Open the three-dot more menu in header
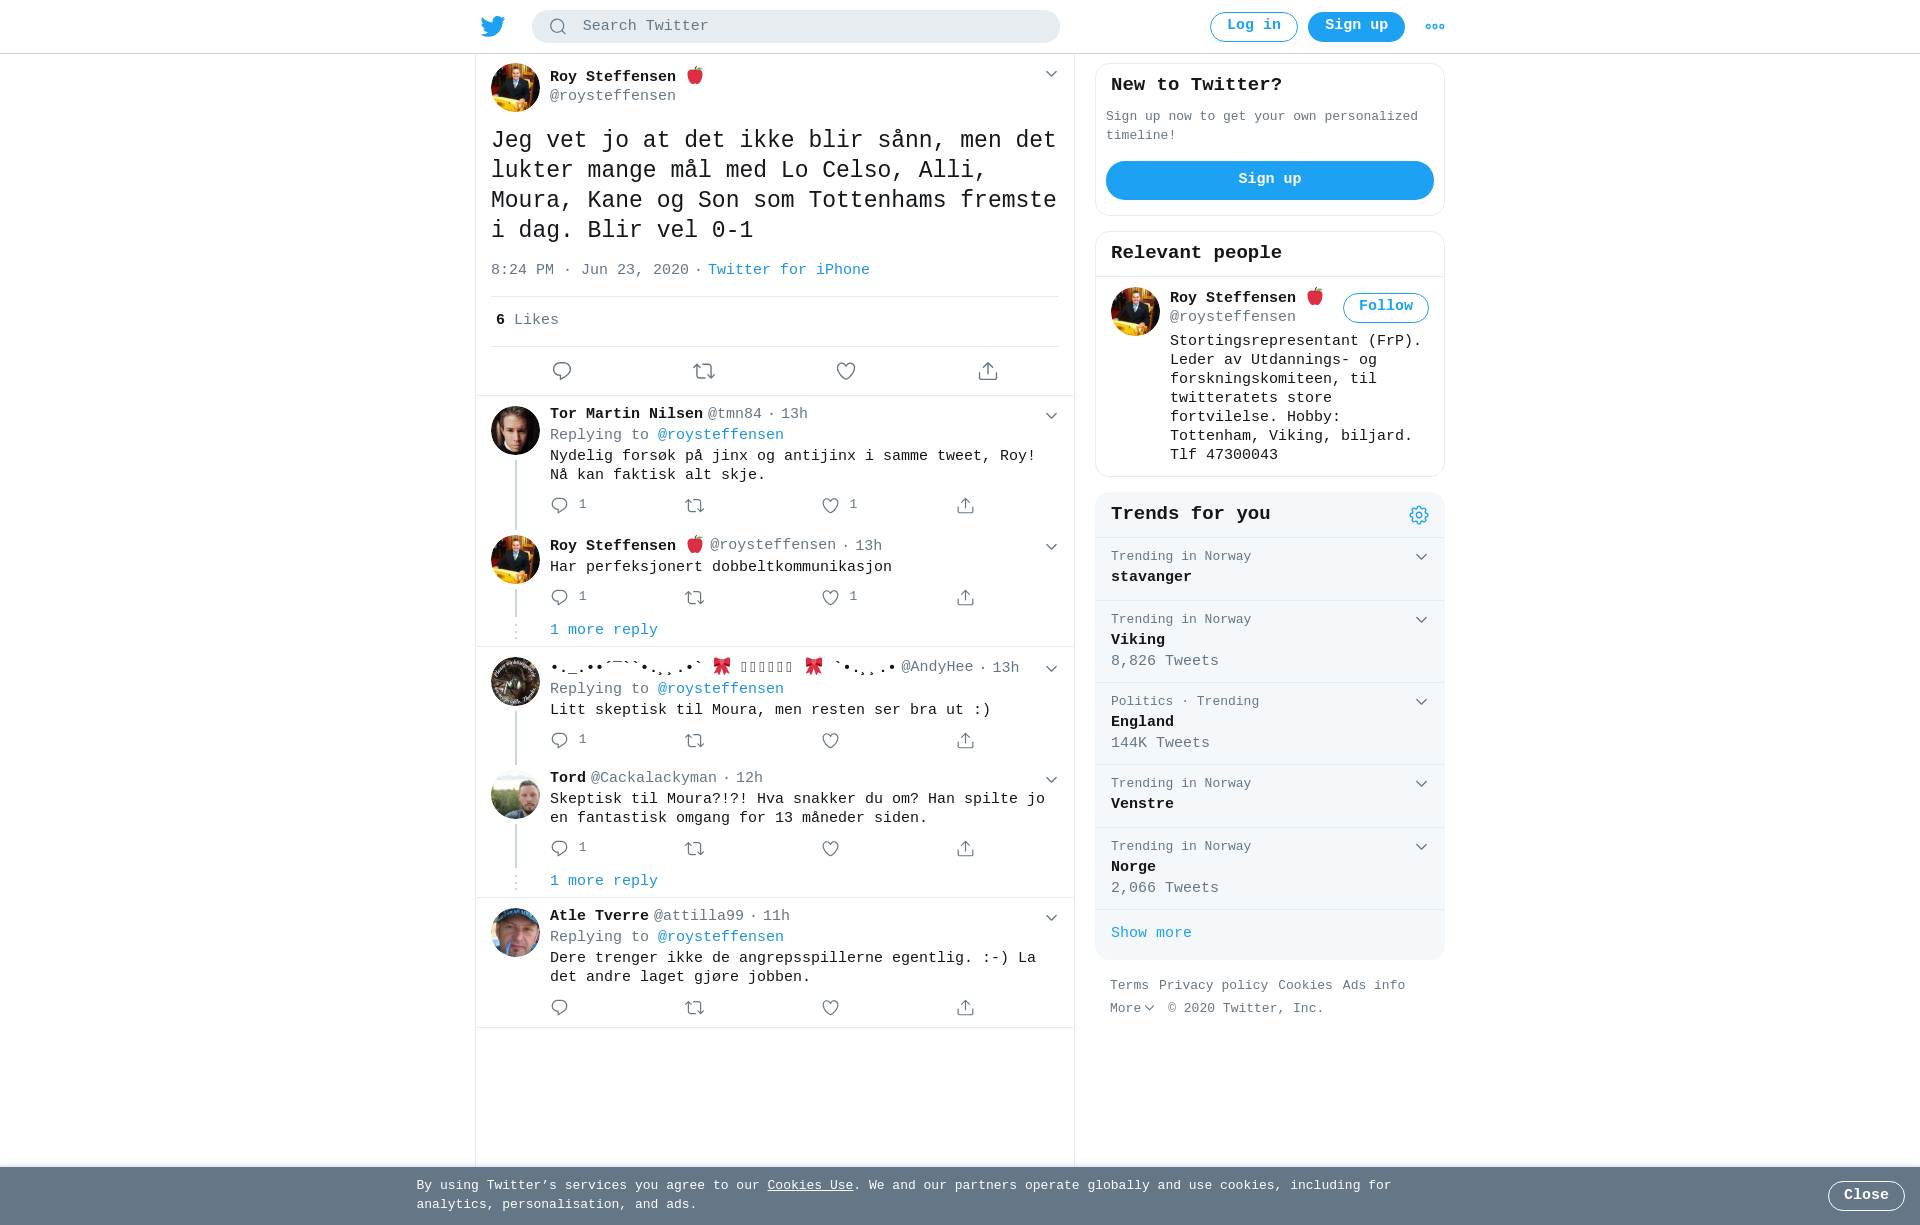1920x1225 pixels. (x=1435, y=27)
